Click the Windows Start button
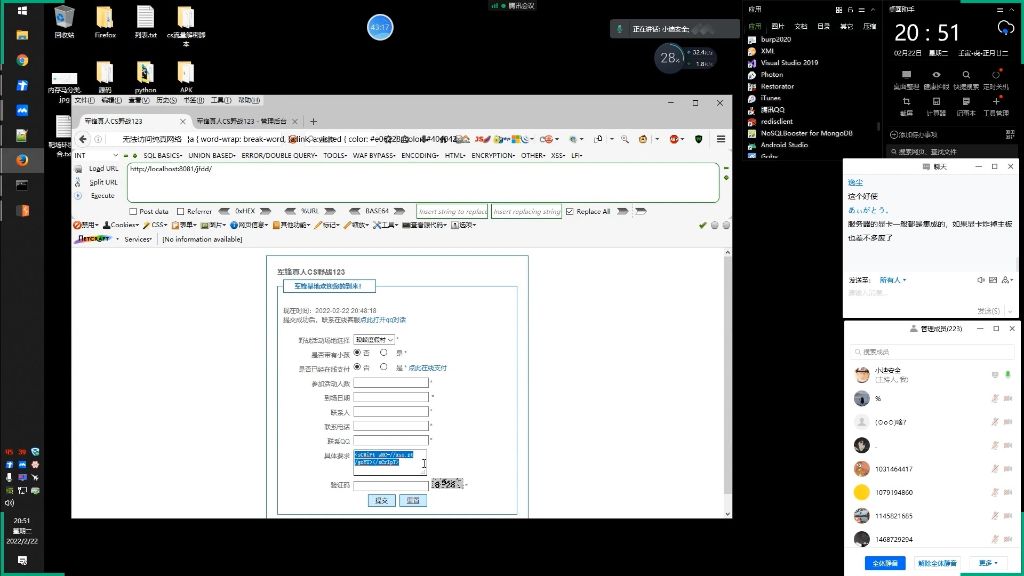 22,10
